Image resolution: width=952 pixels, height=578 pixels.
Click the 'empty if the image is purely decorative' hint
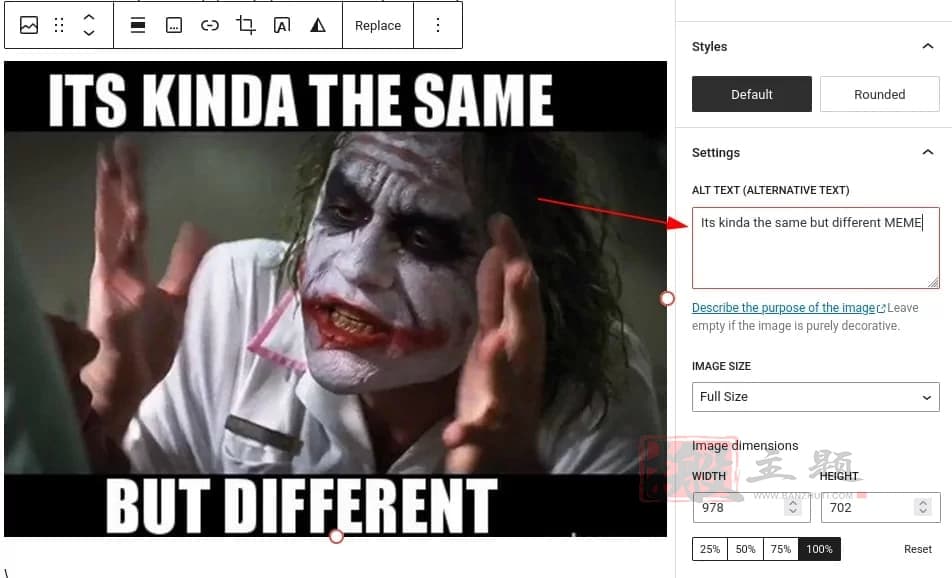pos(796,326)
